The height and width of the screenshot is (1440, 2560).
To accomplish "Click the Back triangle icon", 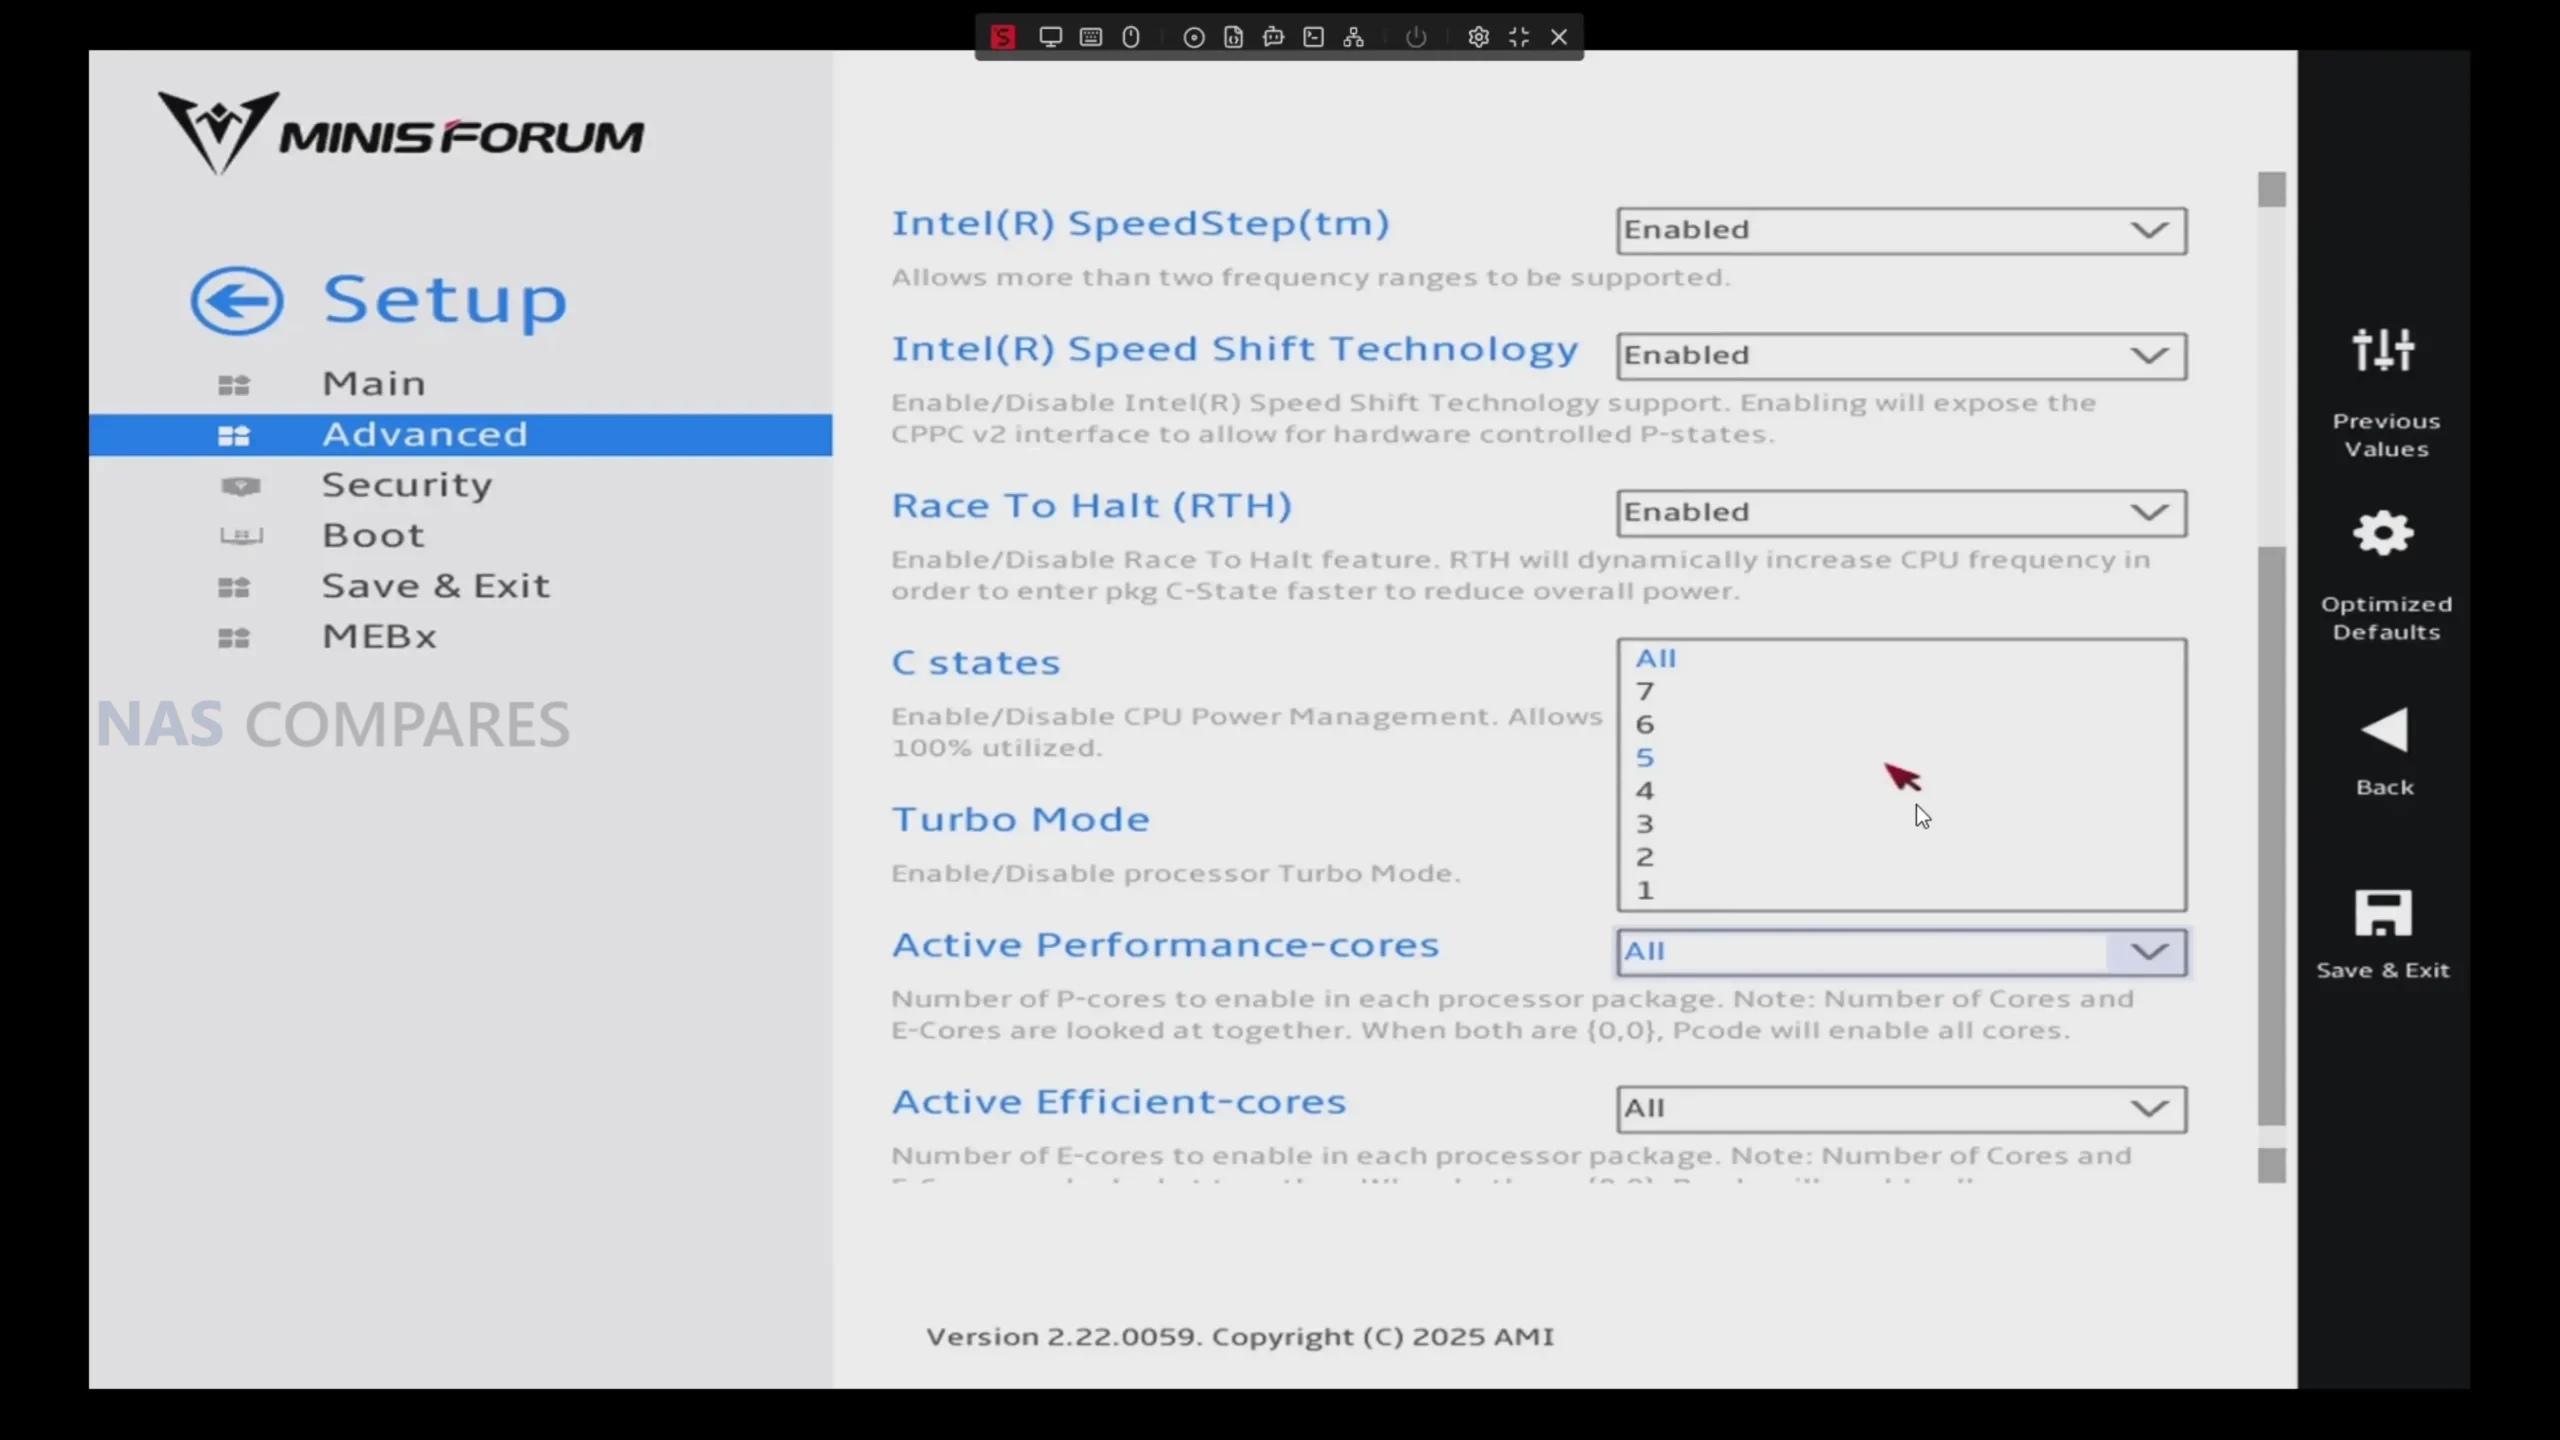I will [2384, 731].
